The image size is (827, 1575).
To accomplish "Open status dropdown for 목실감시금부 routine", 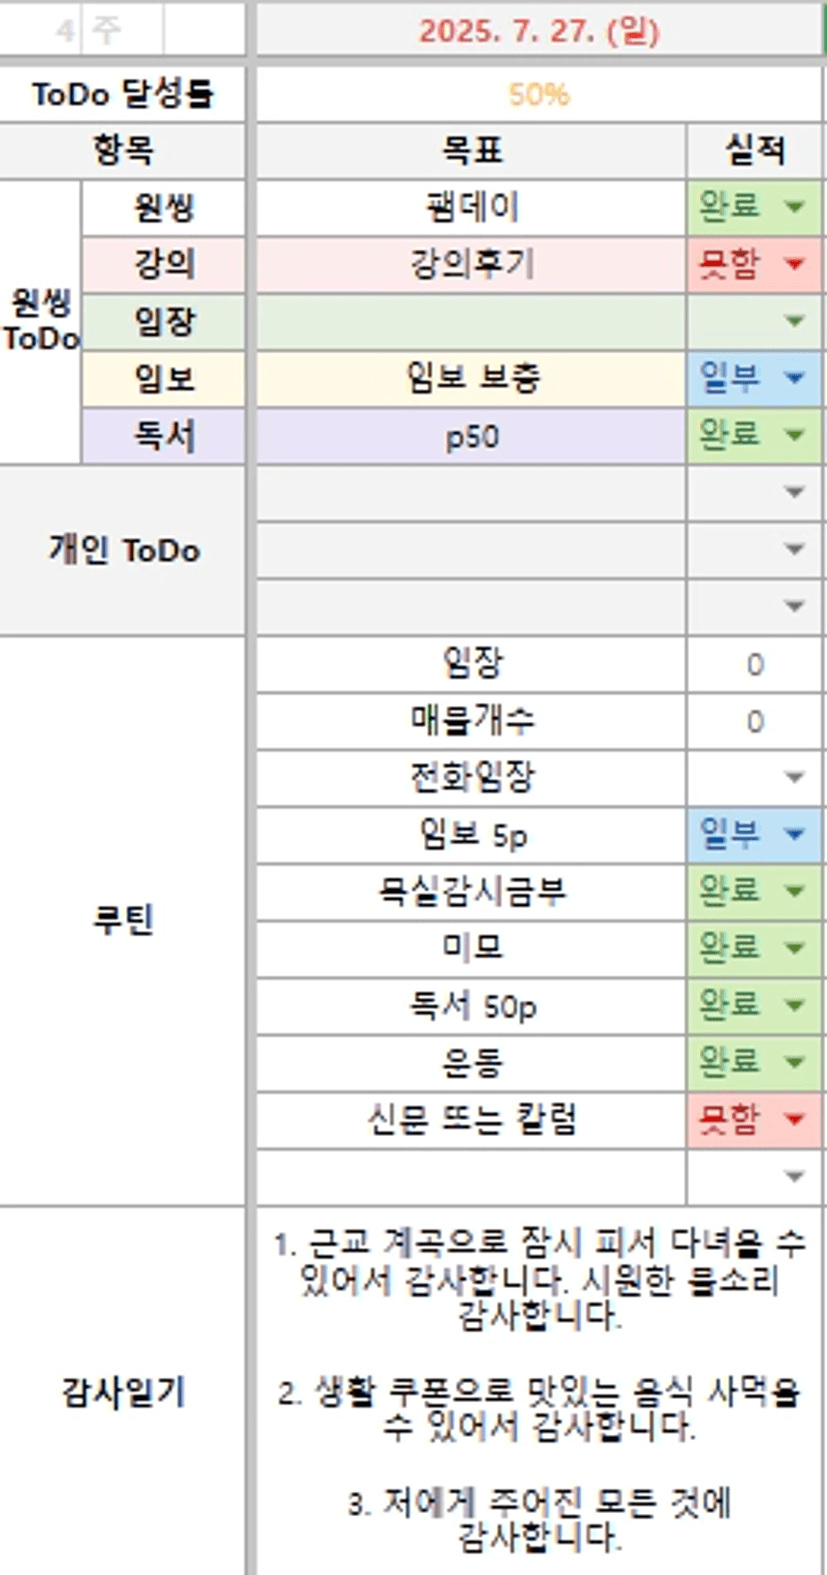I will point(795,891).
